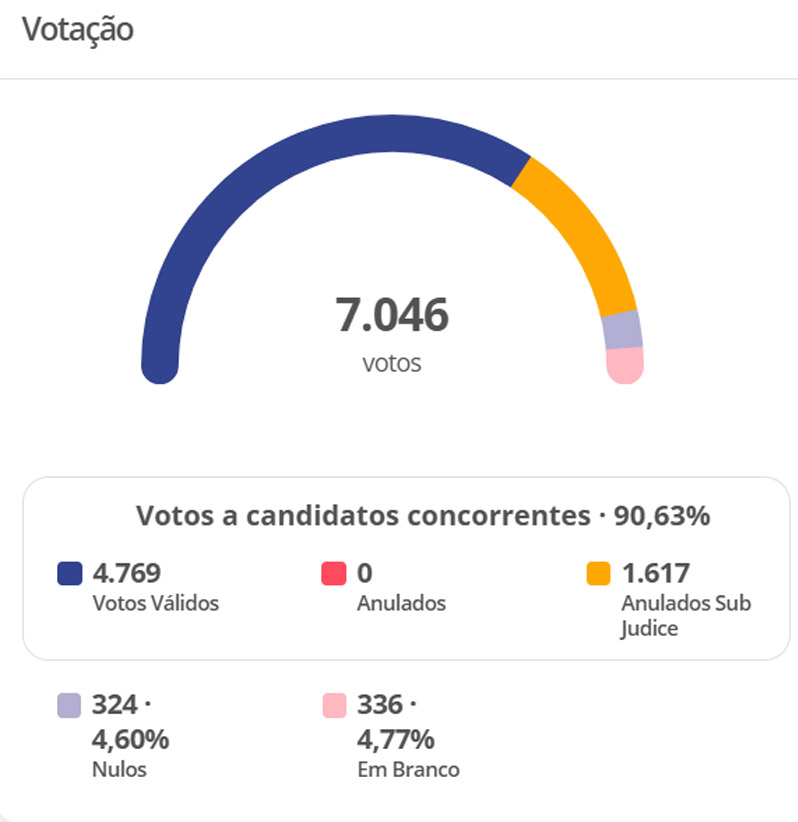The width and height of the screenshot is (798, 822).
Task: Click the lavender gauge arc segment
Action: (x=622, y=330)
